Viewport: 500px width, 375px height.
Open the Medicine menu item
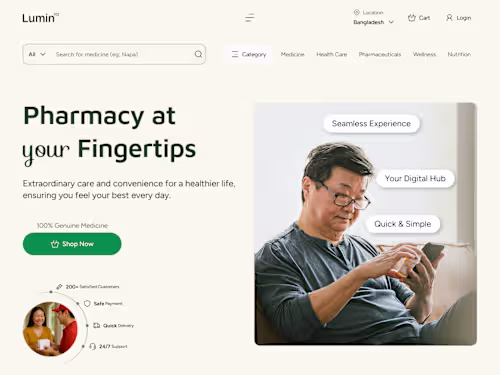point(292,54)
